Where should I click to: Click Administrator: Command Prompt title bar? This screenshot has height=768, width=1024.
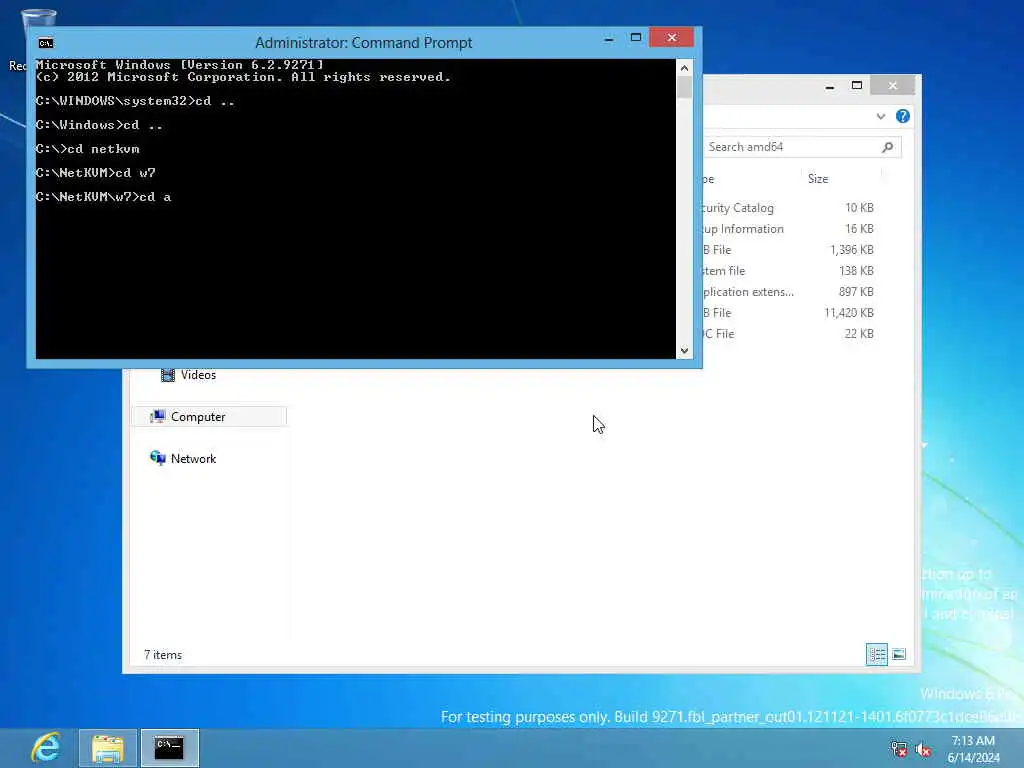[363, 42]
